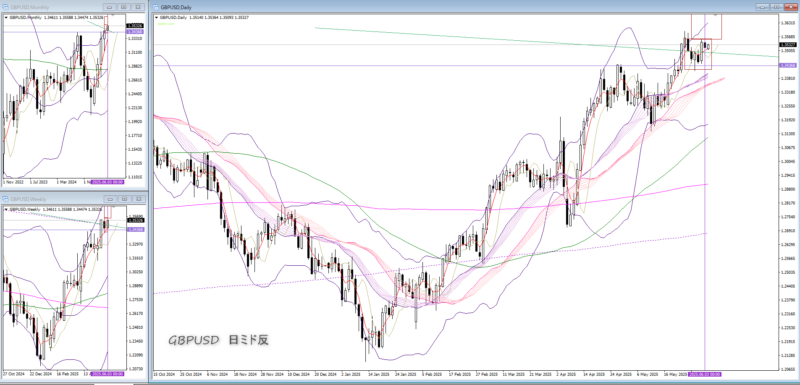Click the highlighted date label on Daily time axis
Image resolution: width=800 pixels, height=385 pixels.
click(x=705, y=374)
